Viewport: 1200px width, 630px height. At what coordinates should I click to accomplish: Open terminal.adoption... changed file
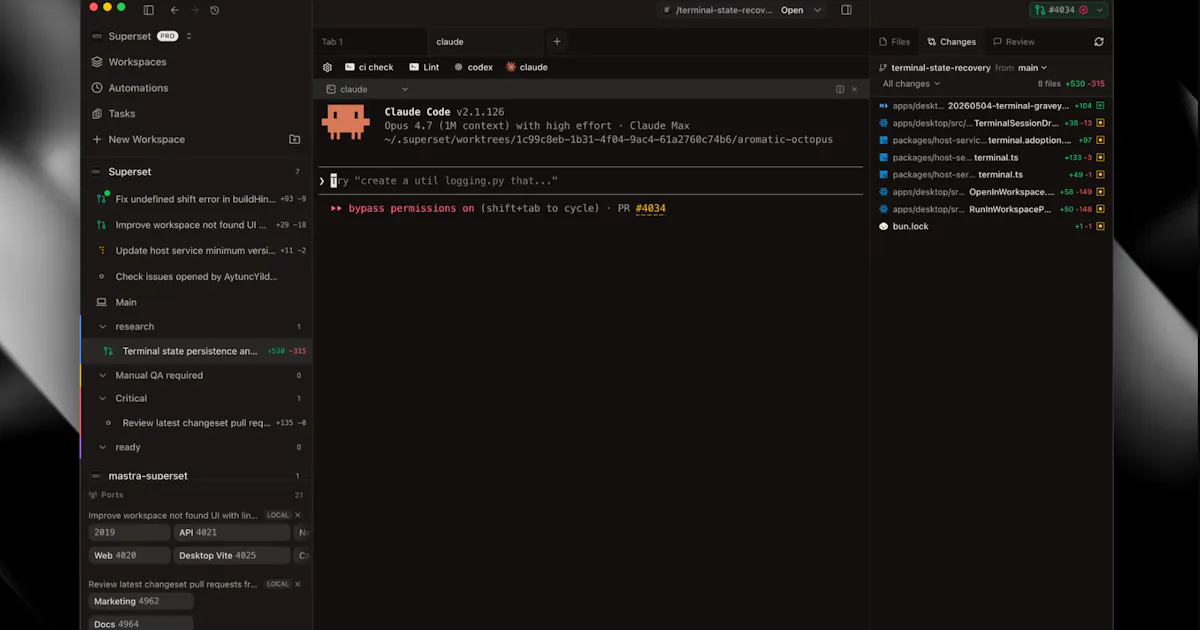point(992,140)
